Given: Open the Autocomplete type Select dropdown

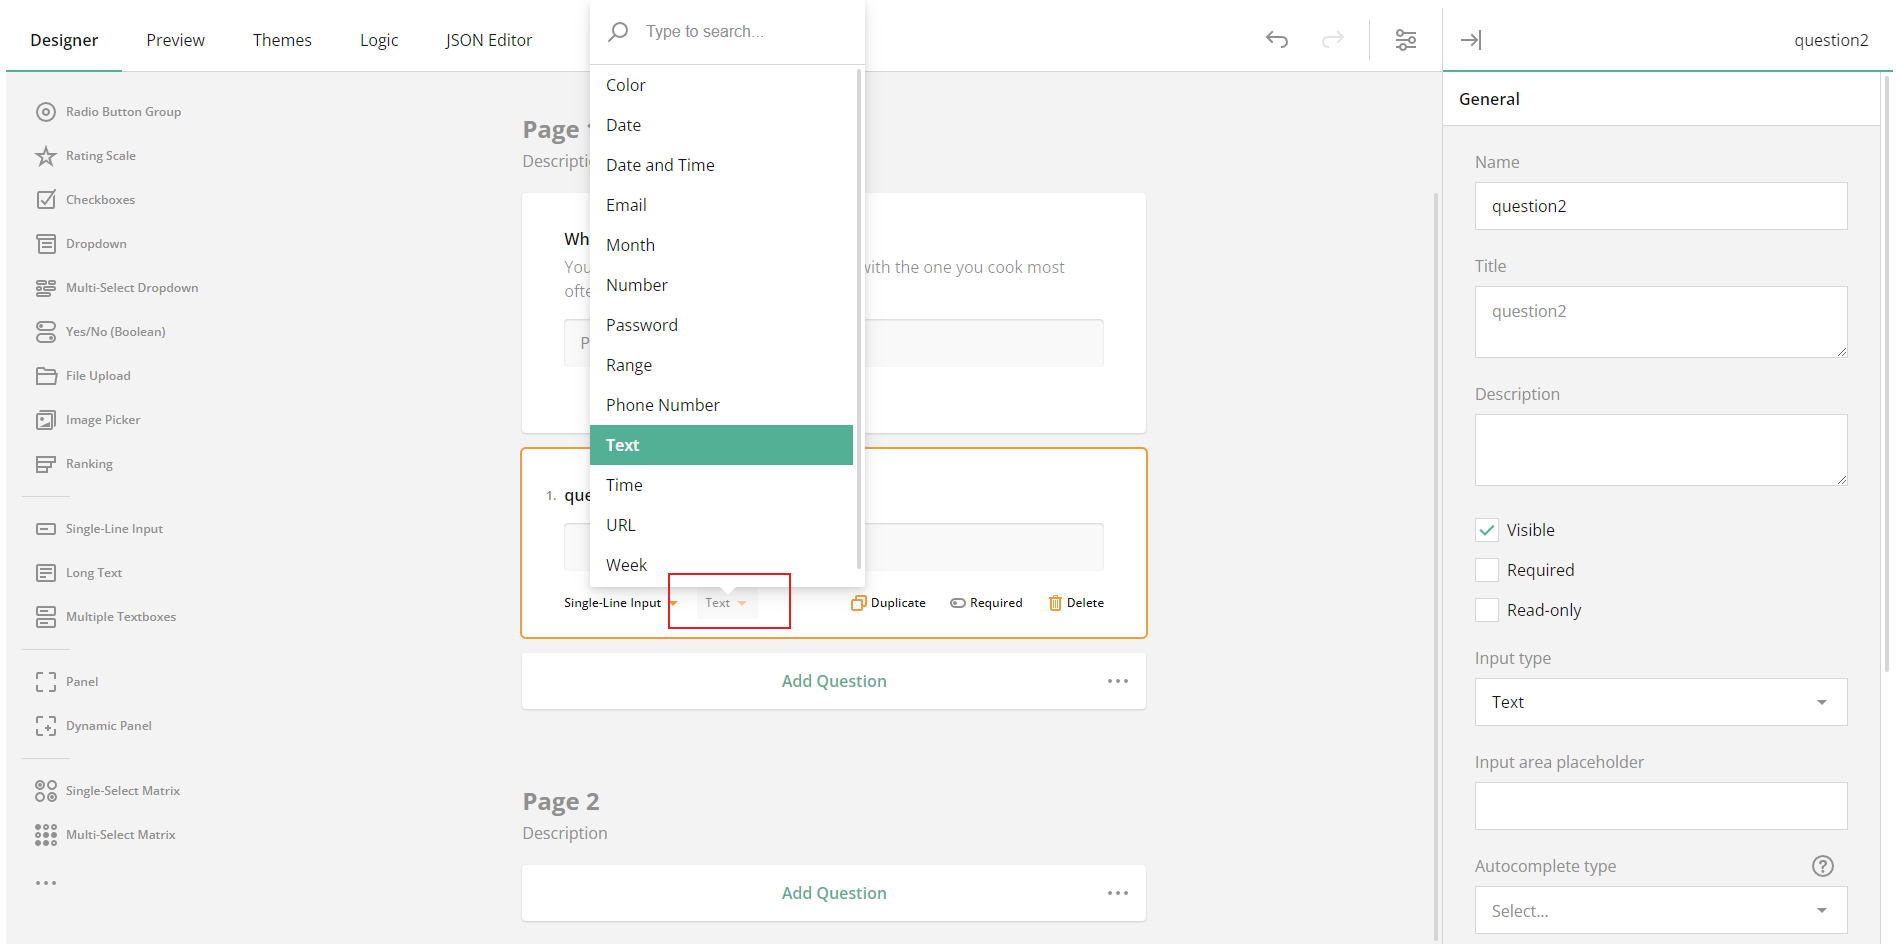Looking at the screenshot, I should (1660, 910).
